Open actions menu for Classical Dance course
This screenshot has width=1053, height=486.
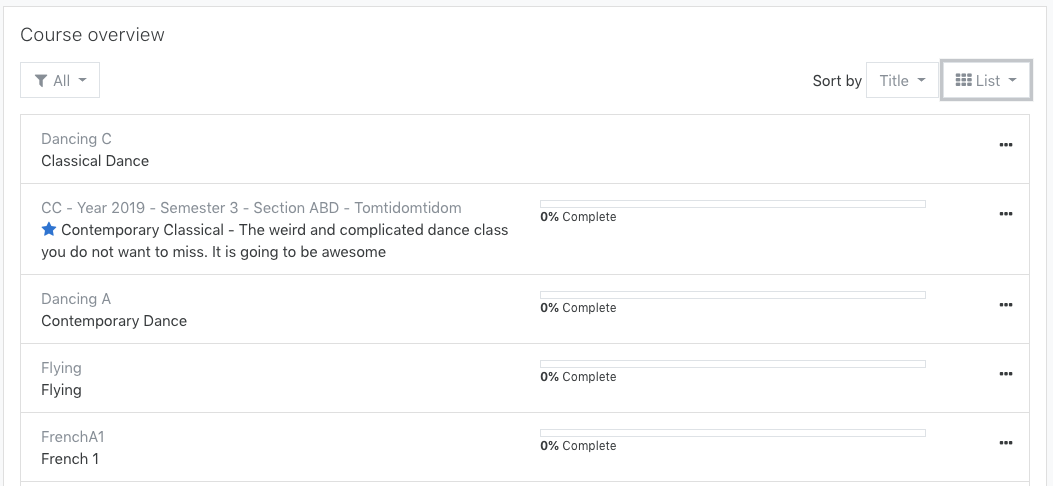[x=1005, y=145]
